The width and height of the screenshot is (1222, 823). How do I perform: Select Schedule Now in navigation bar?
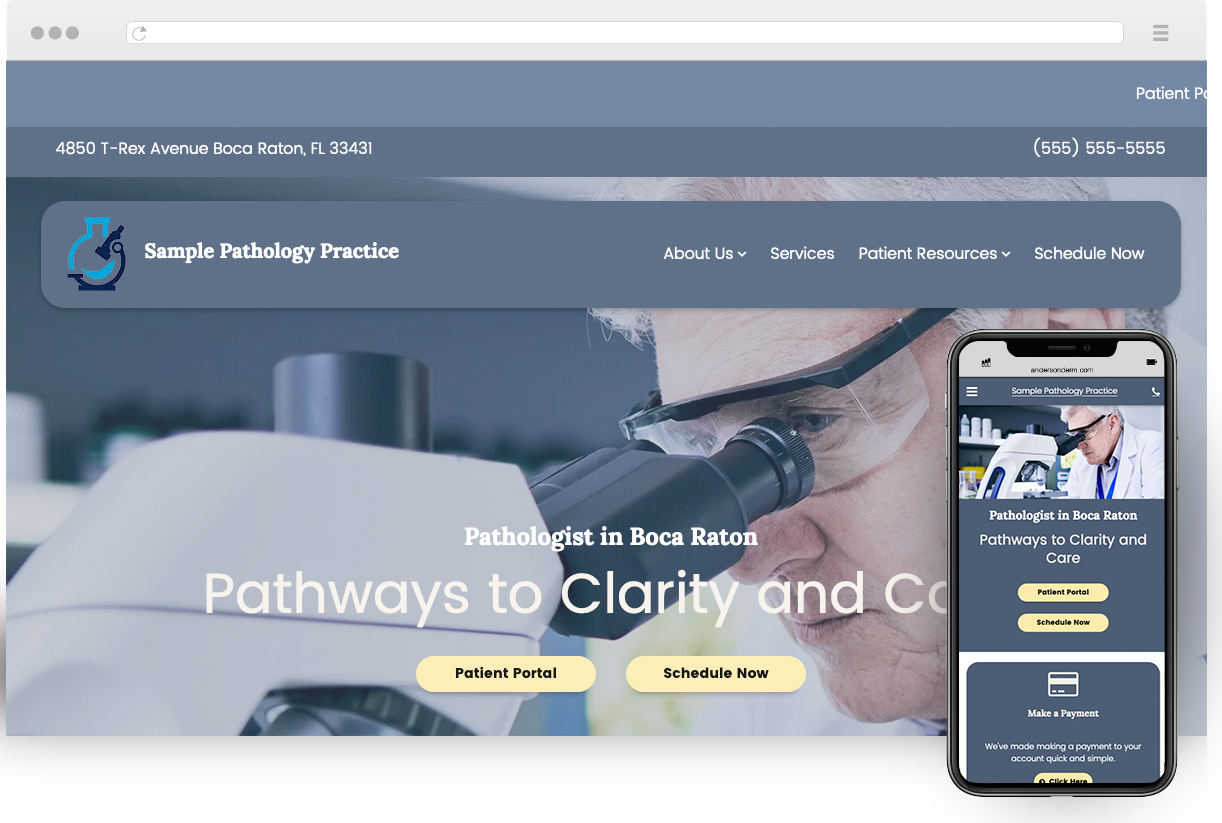[1089, 254]
